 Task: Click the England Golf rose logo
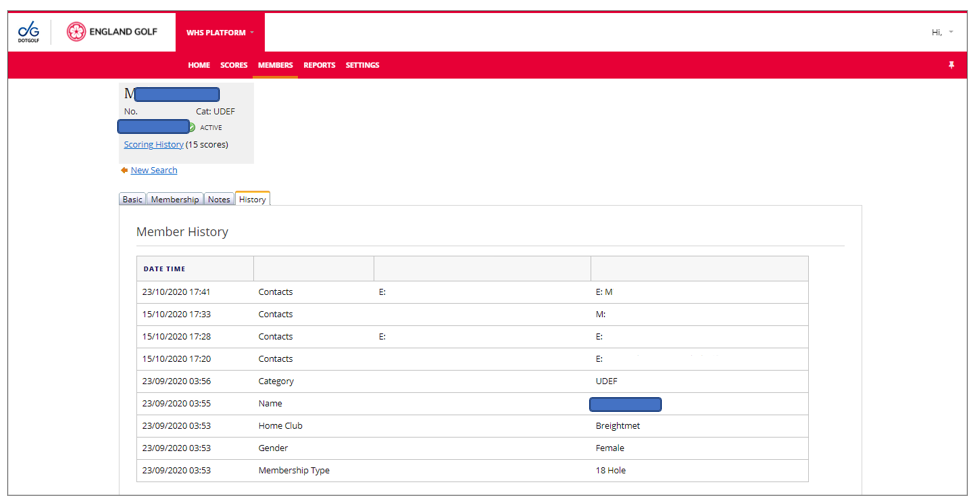76,32
